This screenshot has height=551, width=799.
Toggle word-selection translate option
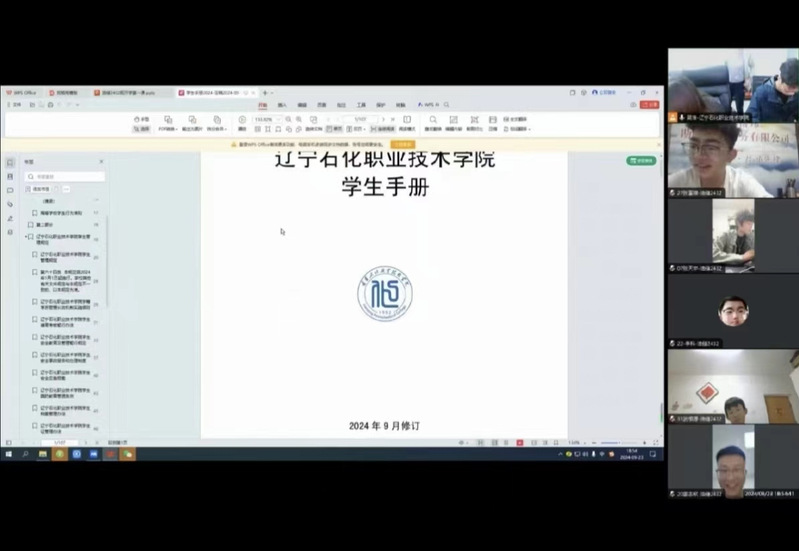click(x=517, y=129)
